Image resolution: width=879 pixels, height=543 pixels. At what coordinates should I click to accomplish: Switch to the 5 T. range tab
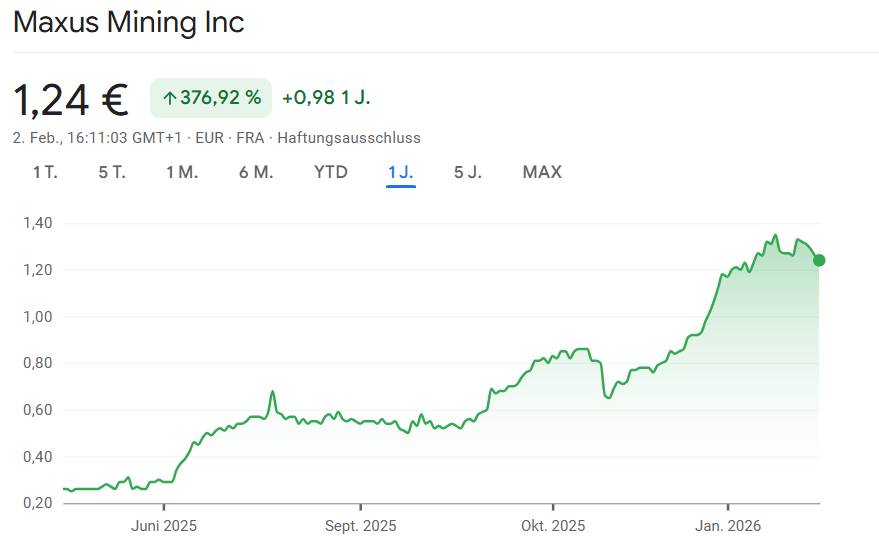(112, 172)
